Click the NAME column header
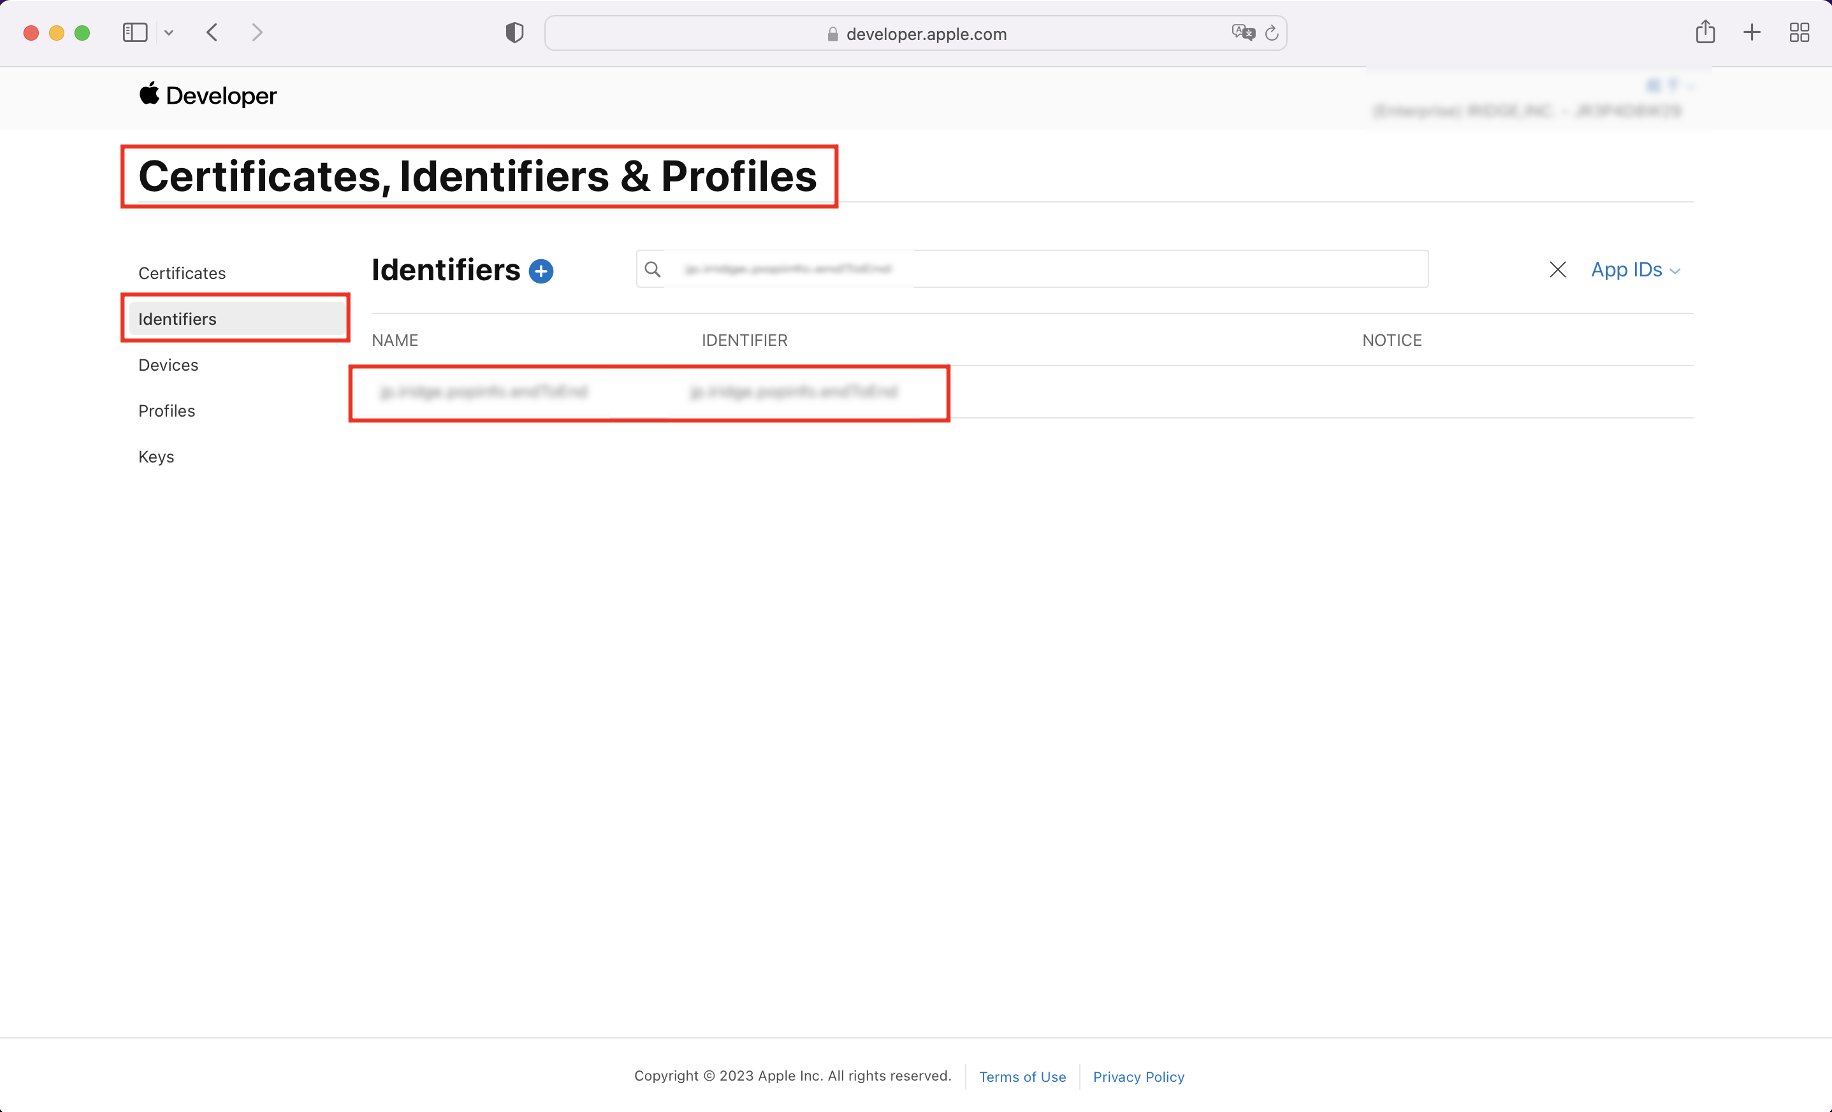The width and height of the screenshot is (1832, 1112). point(395,340)
